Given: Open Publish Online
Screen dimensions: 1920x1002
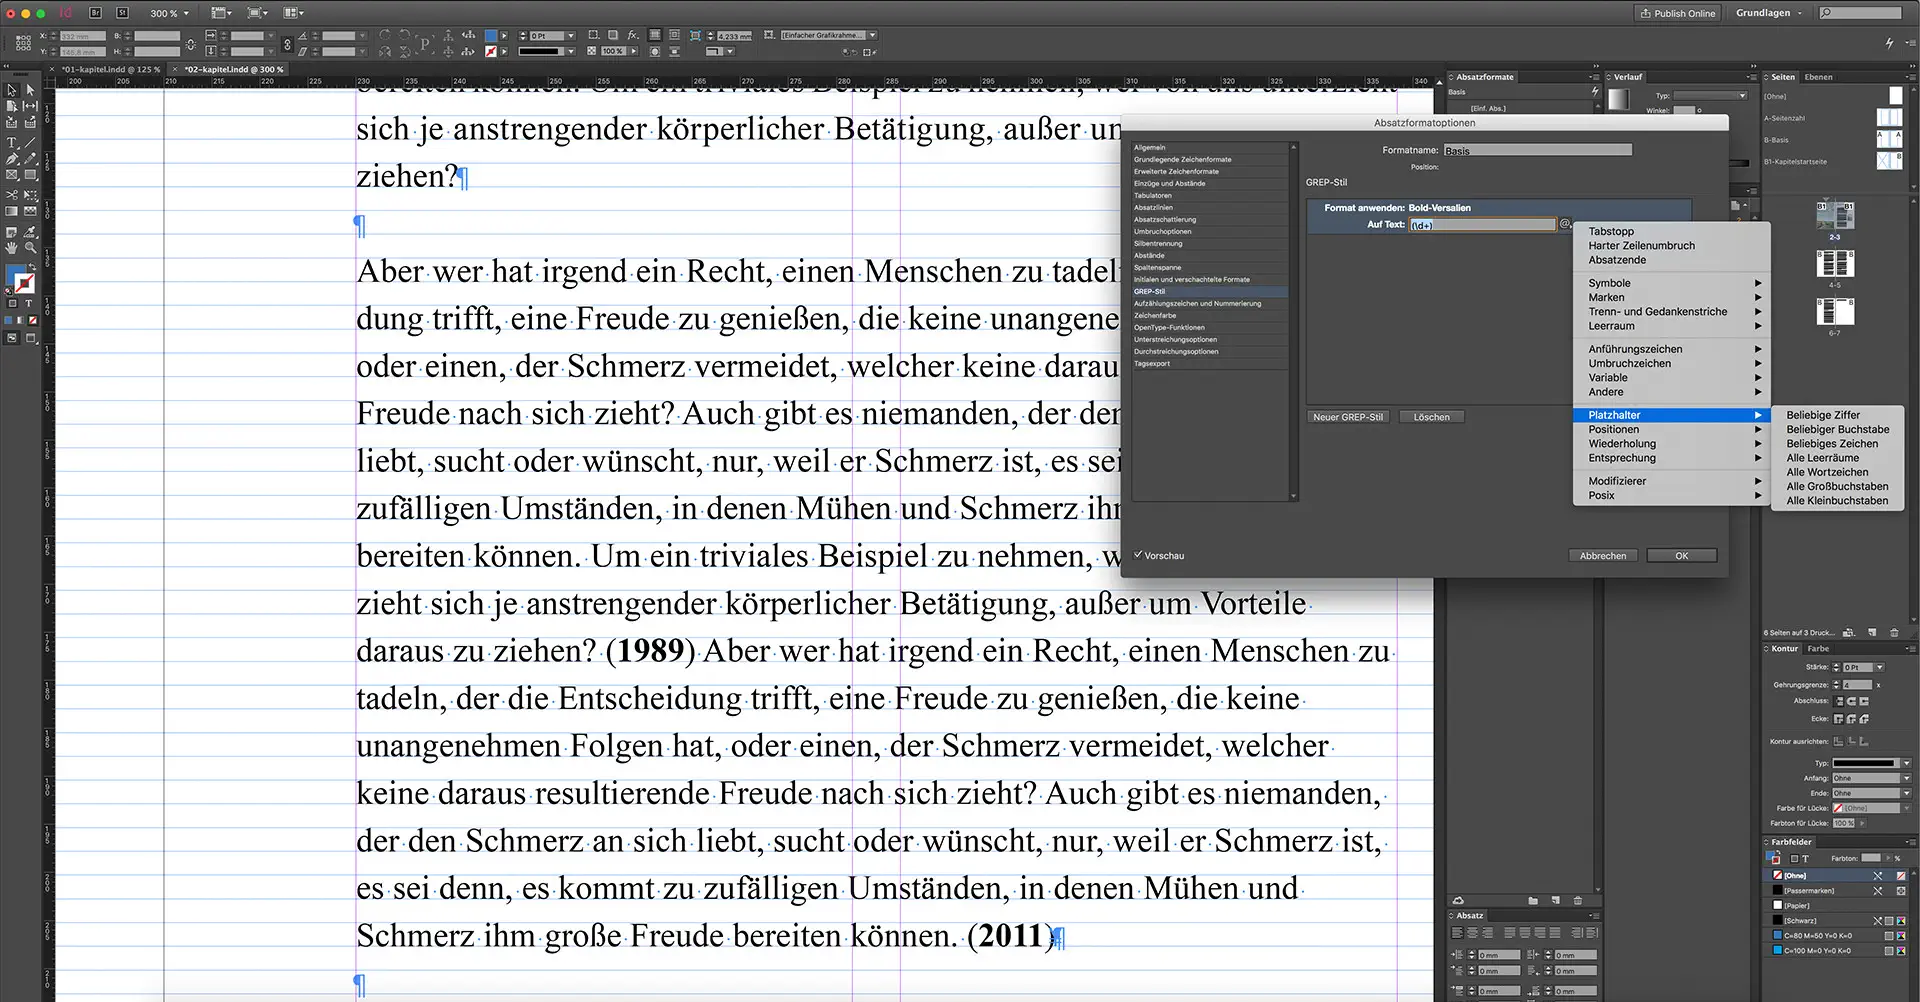Looking at the screenshot, I should [x=1678, y=13].
